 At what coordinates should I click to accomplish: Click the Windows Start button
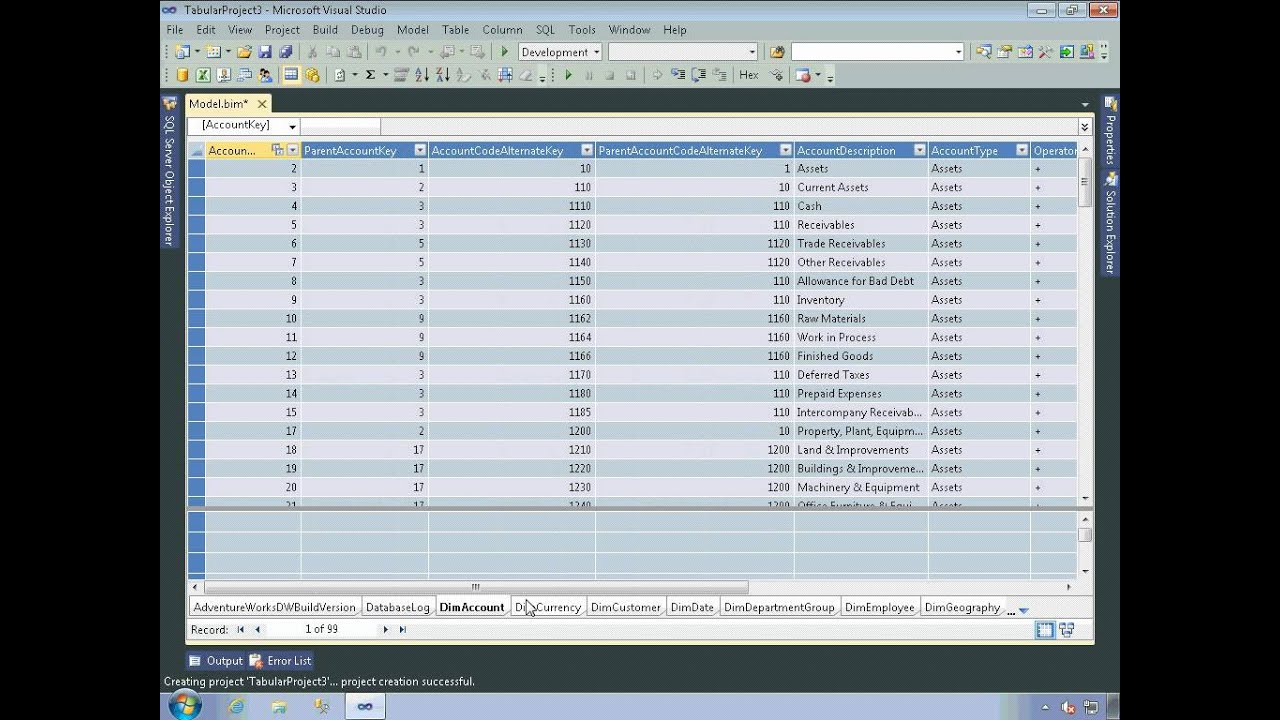tap(184, 706)
